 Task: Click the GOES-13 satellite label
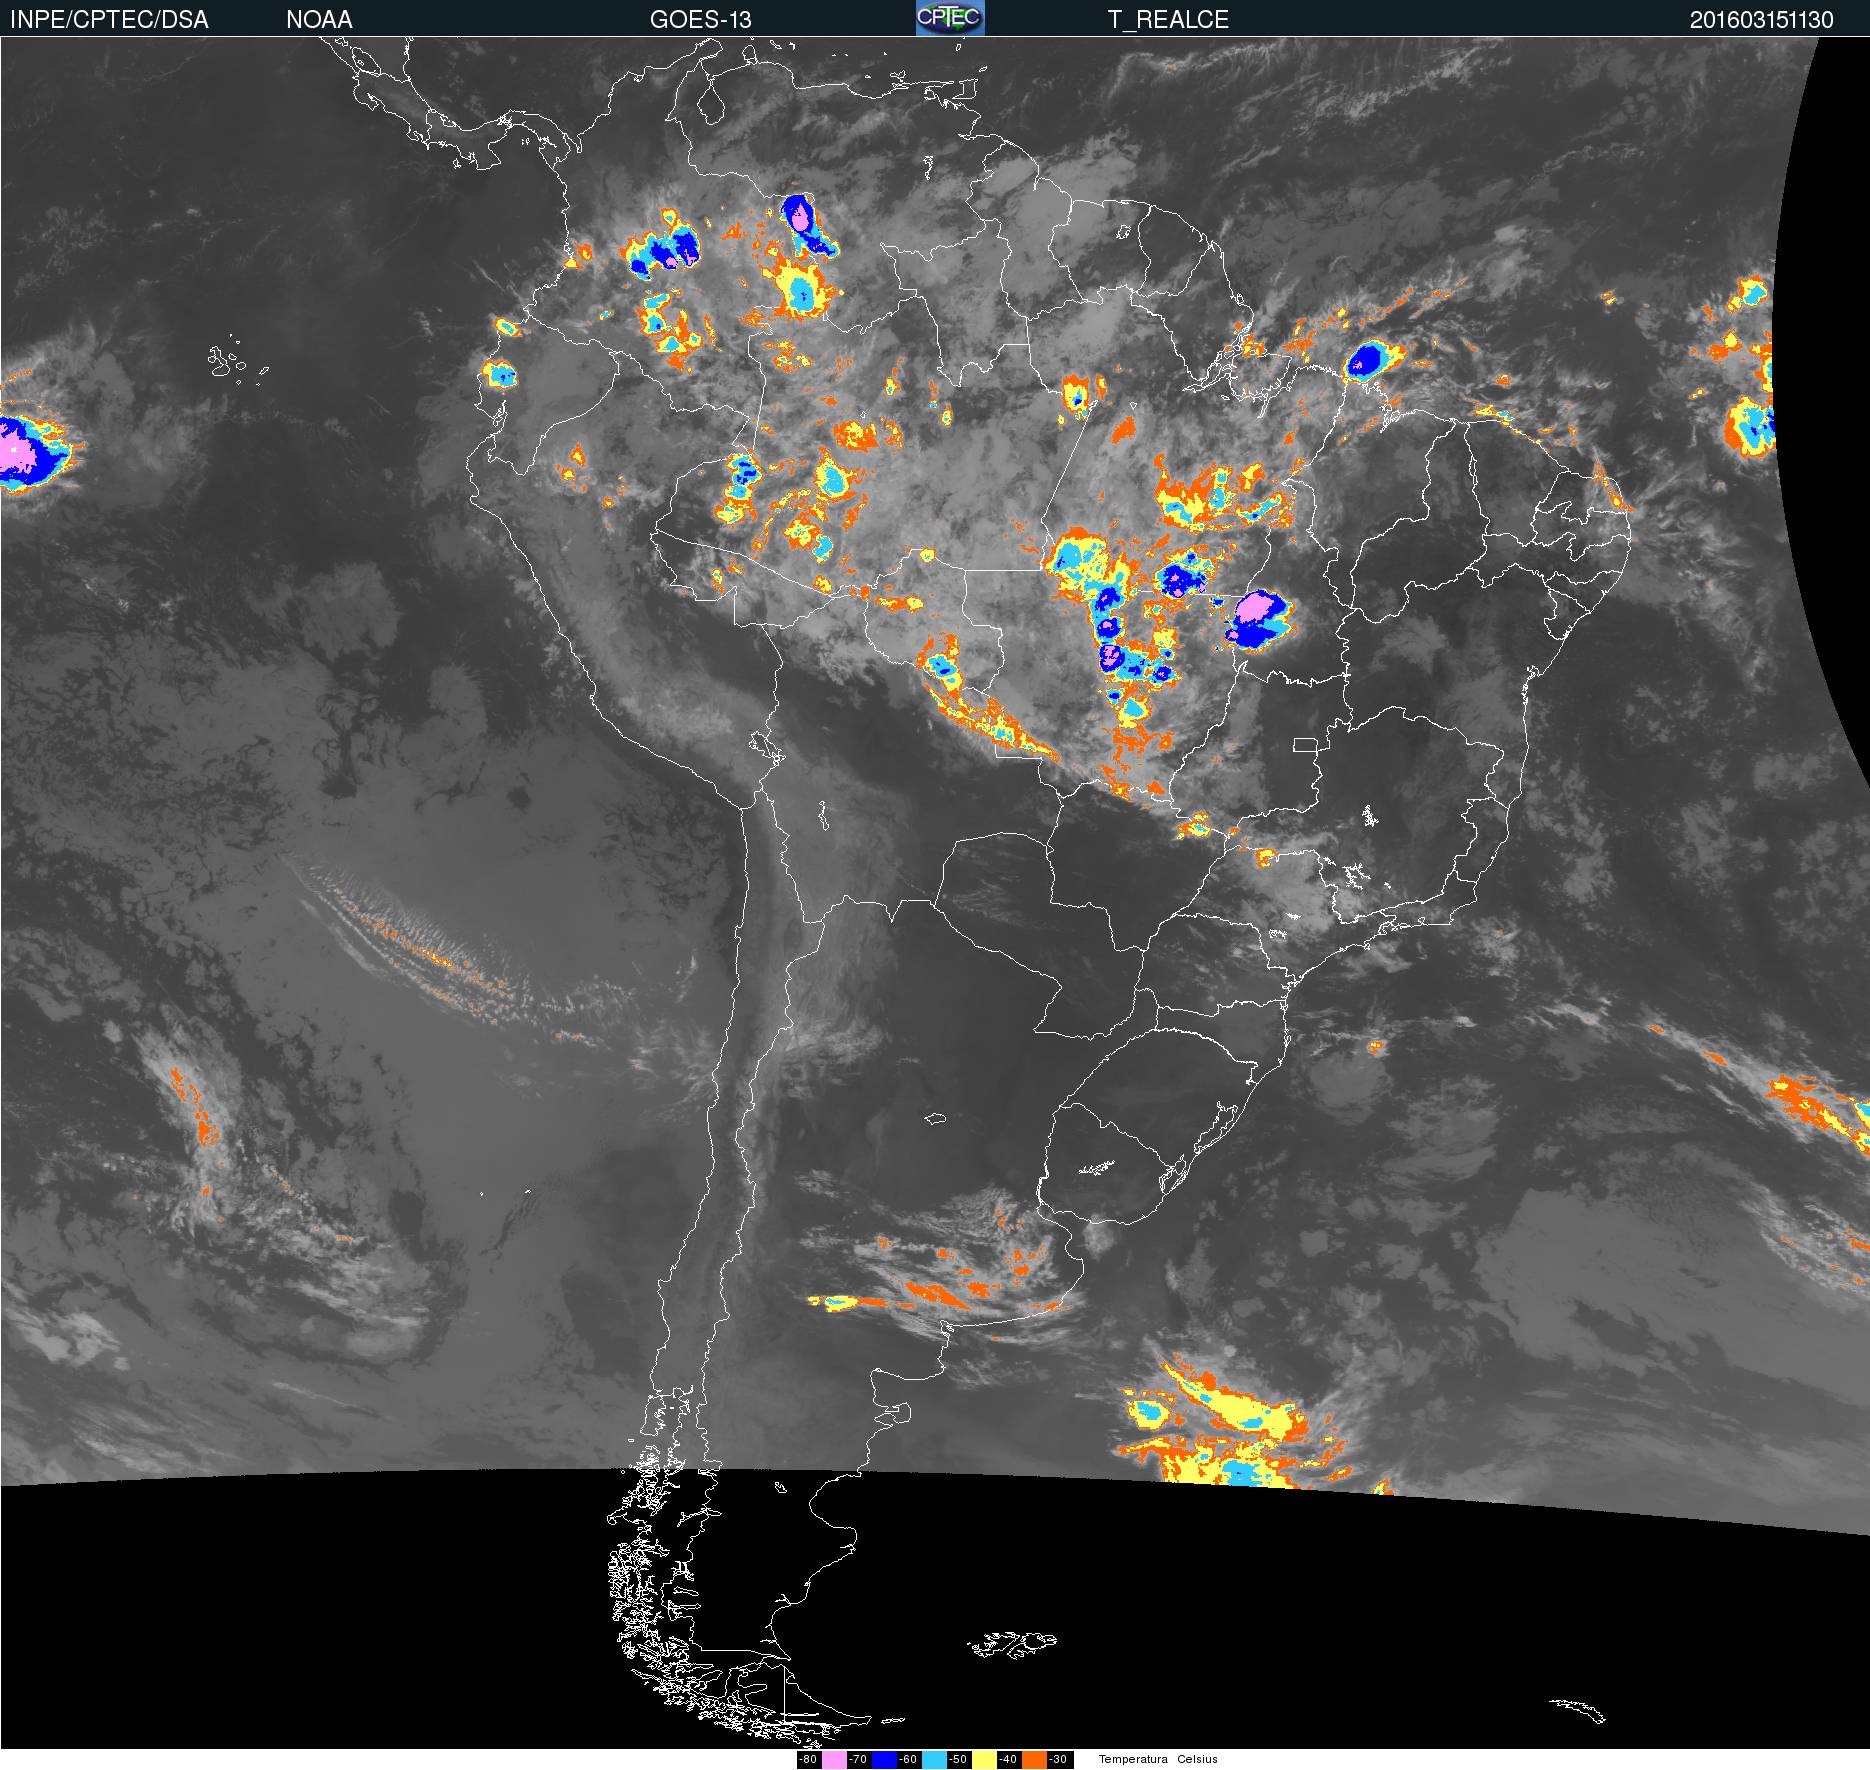click(700, 20)
